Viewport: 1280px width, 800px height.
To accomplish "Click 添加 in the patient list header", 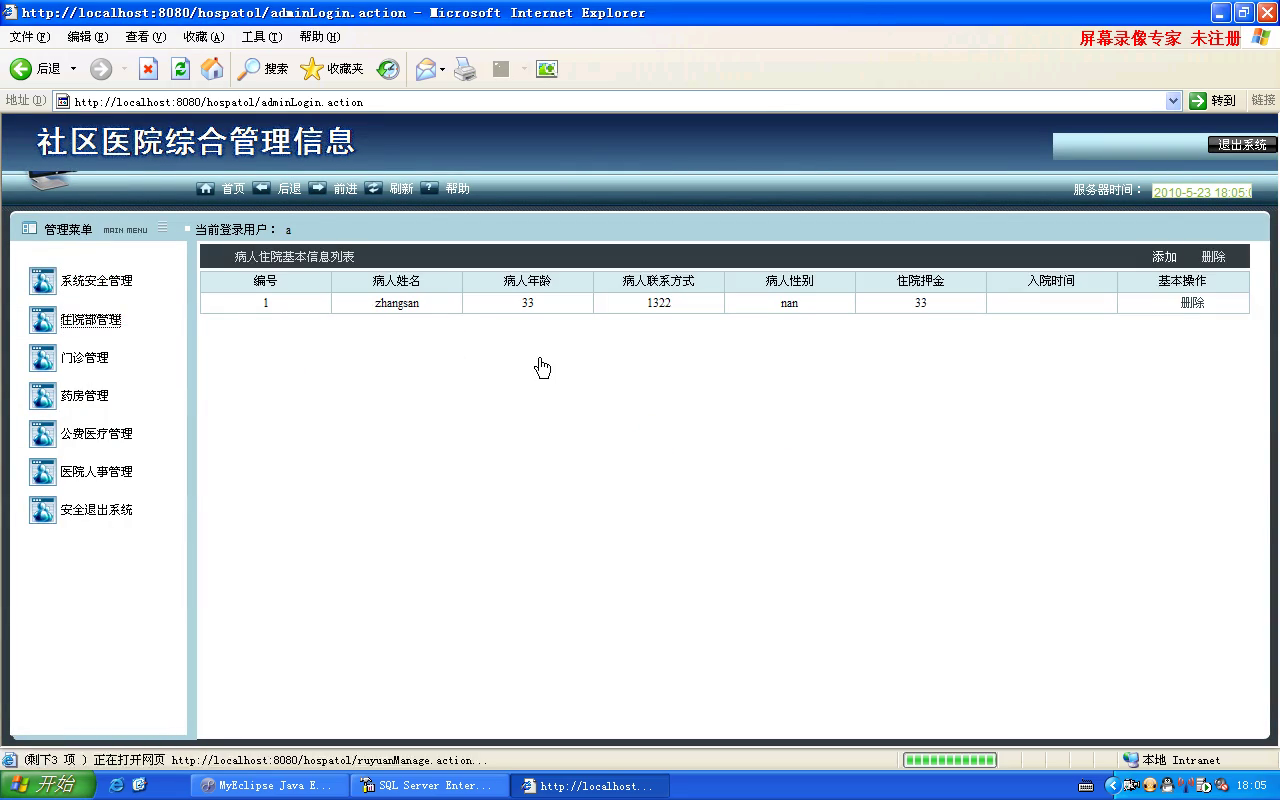I will [1164, 257].
